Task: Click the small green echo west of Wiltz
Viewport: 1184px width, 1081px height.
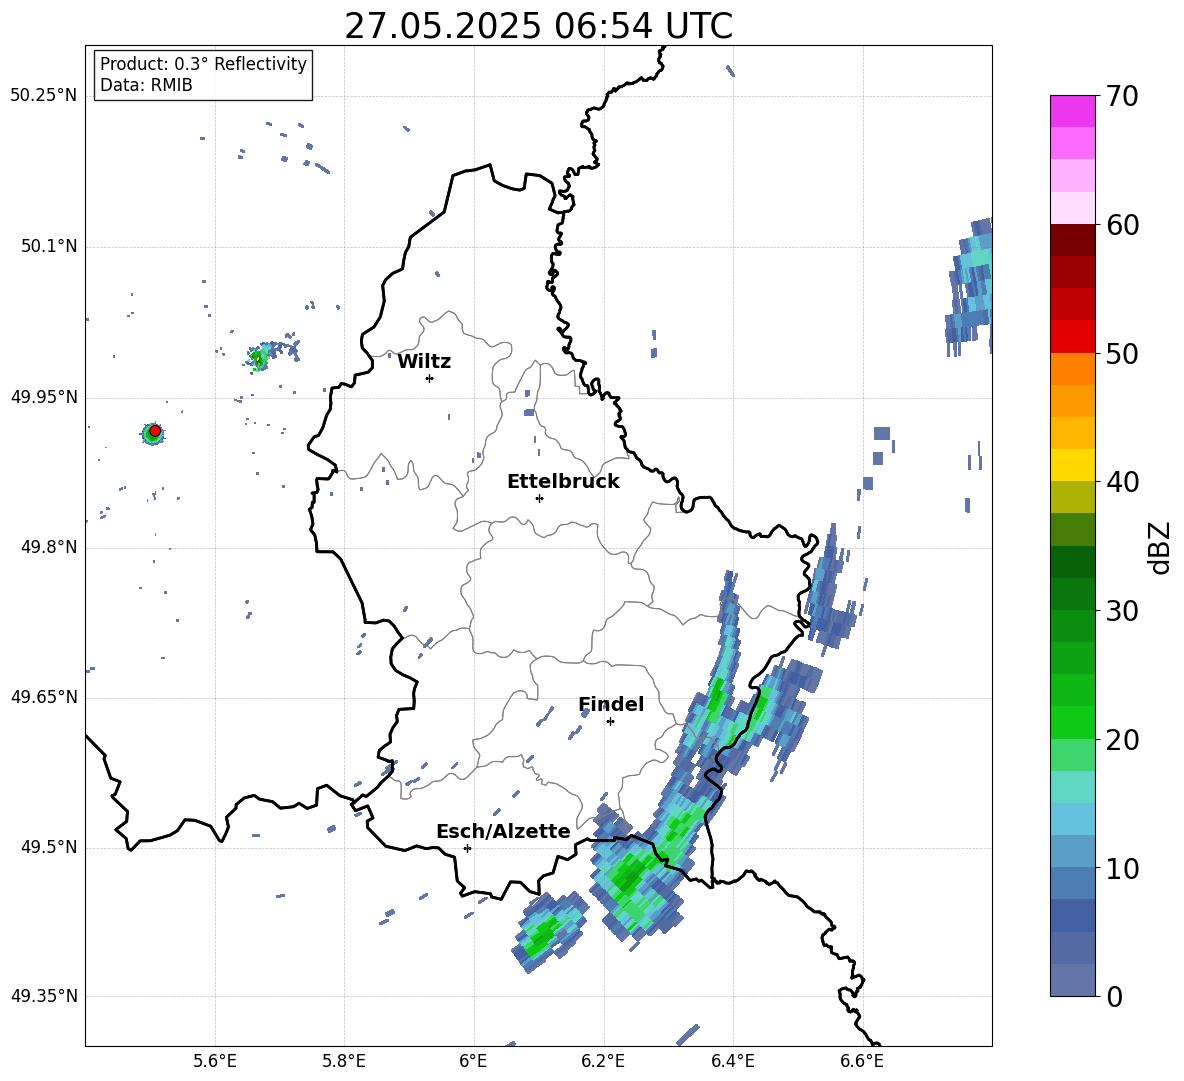Action: click(x=258, y=356)
